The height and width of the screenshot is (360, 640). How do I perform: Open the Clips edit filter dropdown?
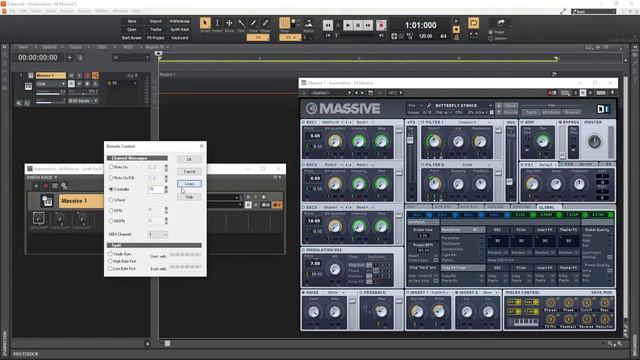tap(51, 84)
